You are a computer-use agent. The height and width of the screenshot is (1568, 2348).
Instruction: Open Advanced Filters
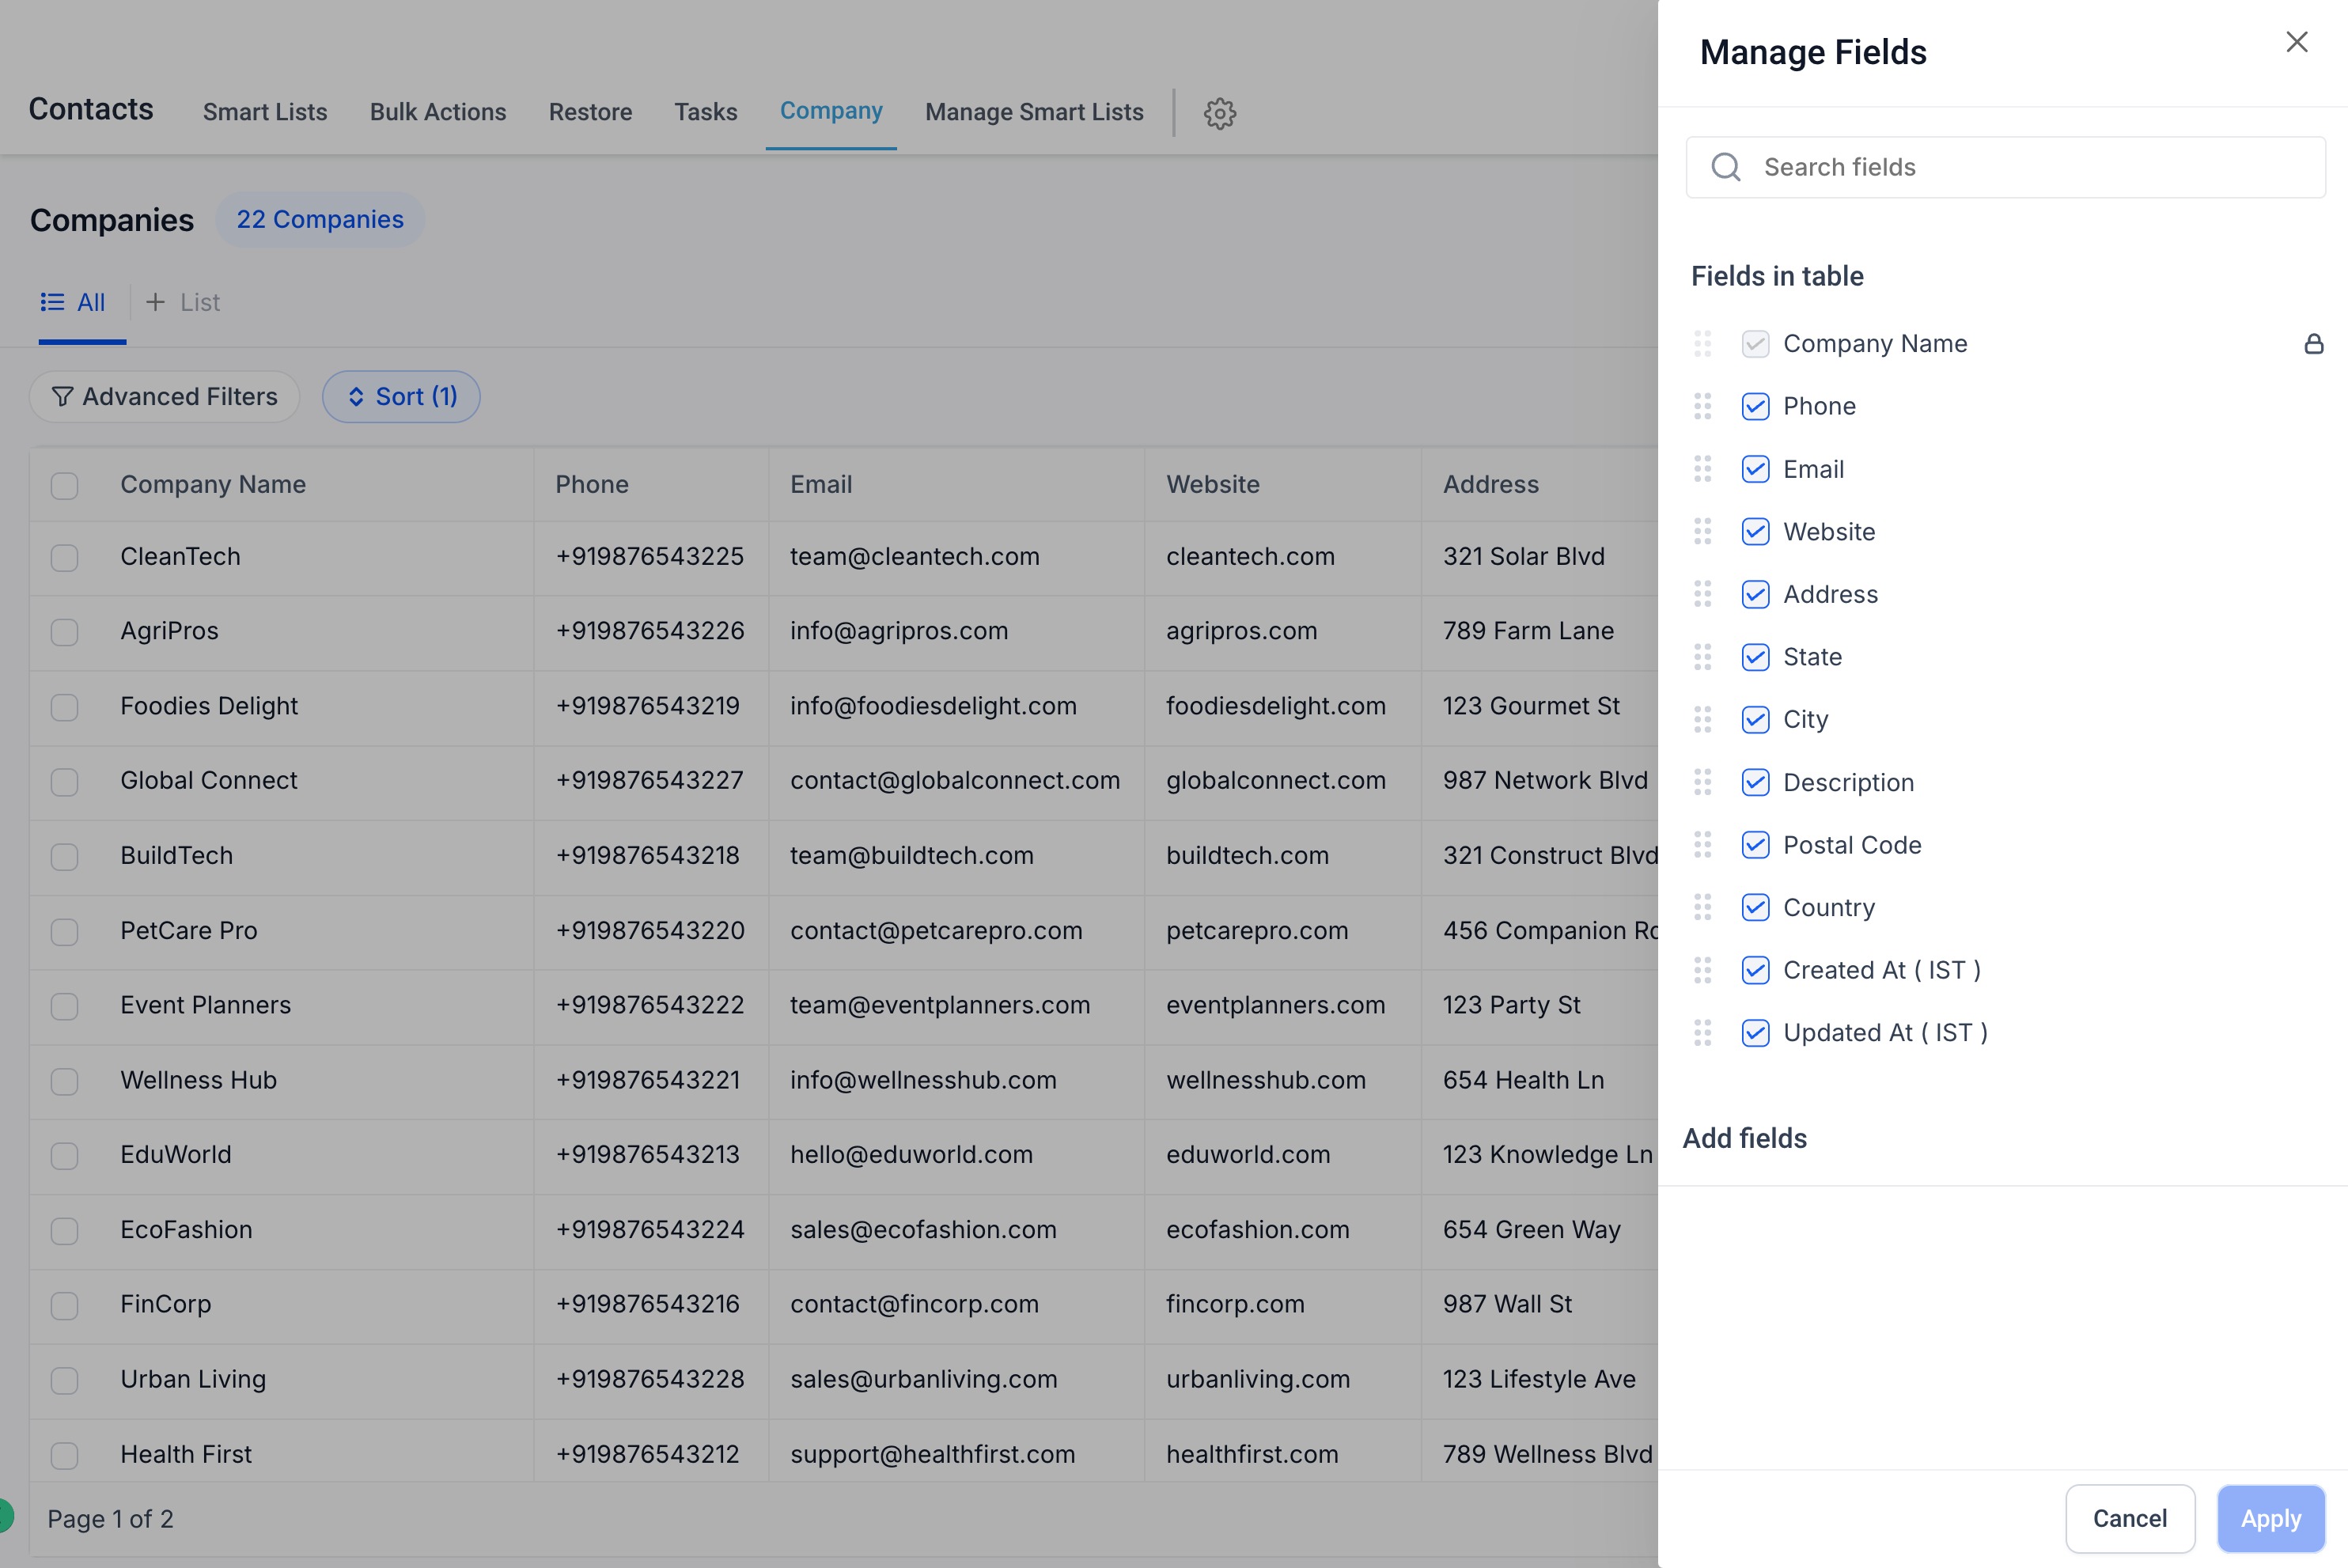pos(164,397)
